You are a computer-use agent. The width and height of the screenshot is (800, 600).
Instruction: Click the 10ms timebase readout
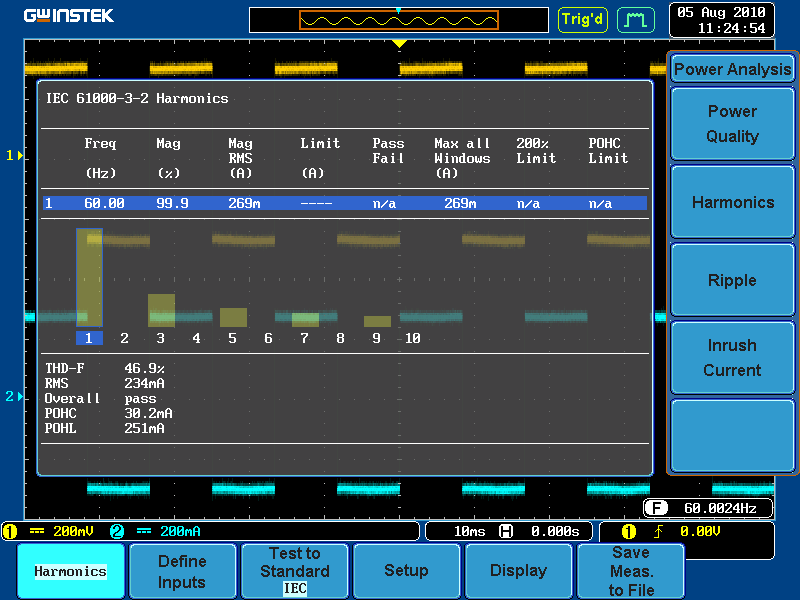469,532
